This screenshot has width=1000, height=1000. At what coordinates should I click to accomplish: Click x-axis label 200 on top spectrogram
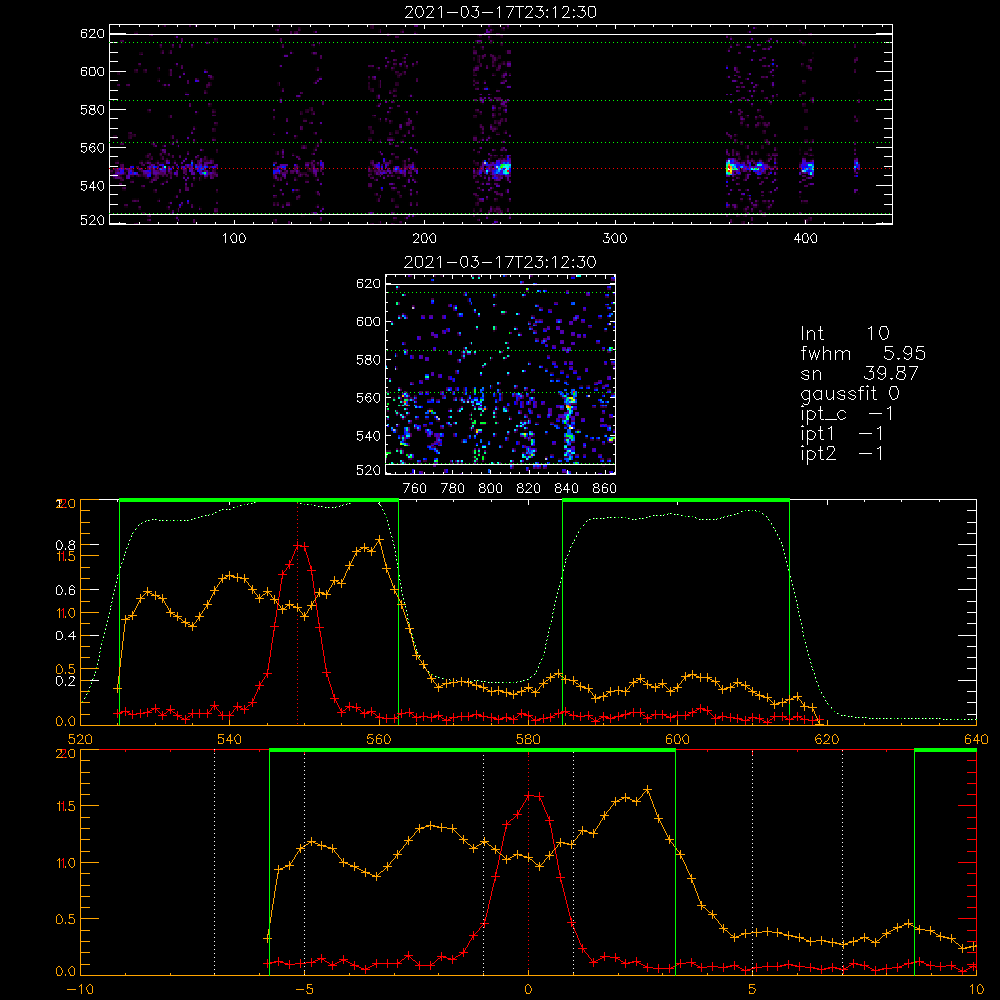[424, 239]
